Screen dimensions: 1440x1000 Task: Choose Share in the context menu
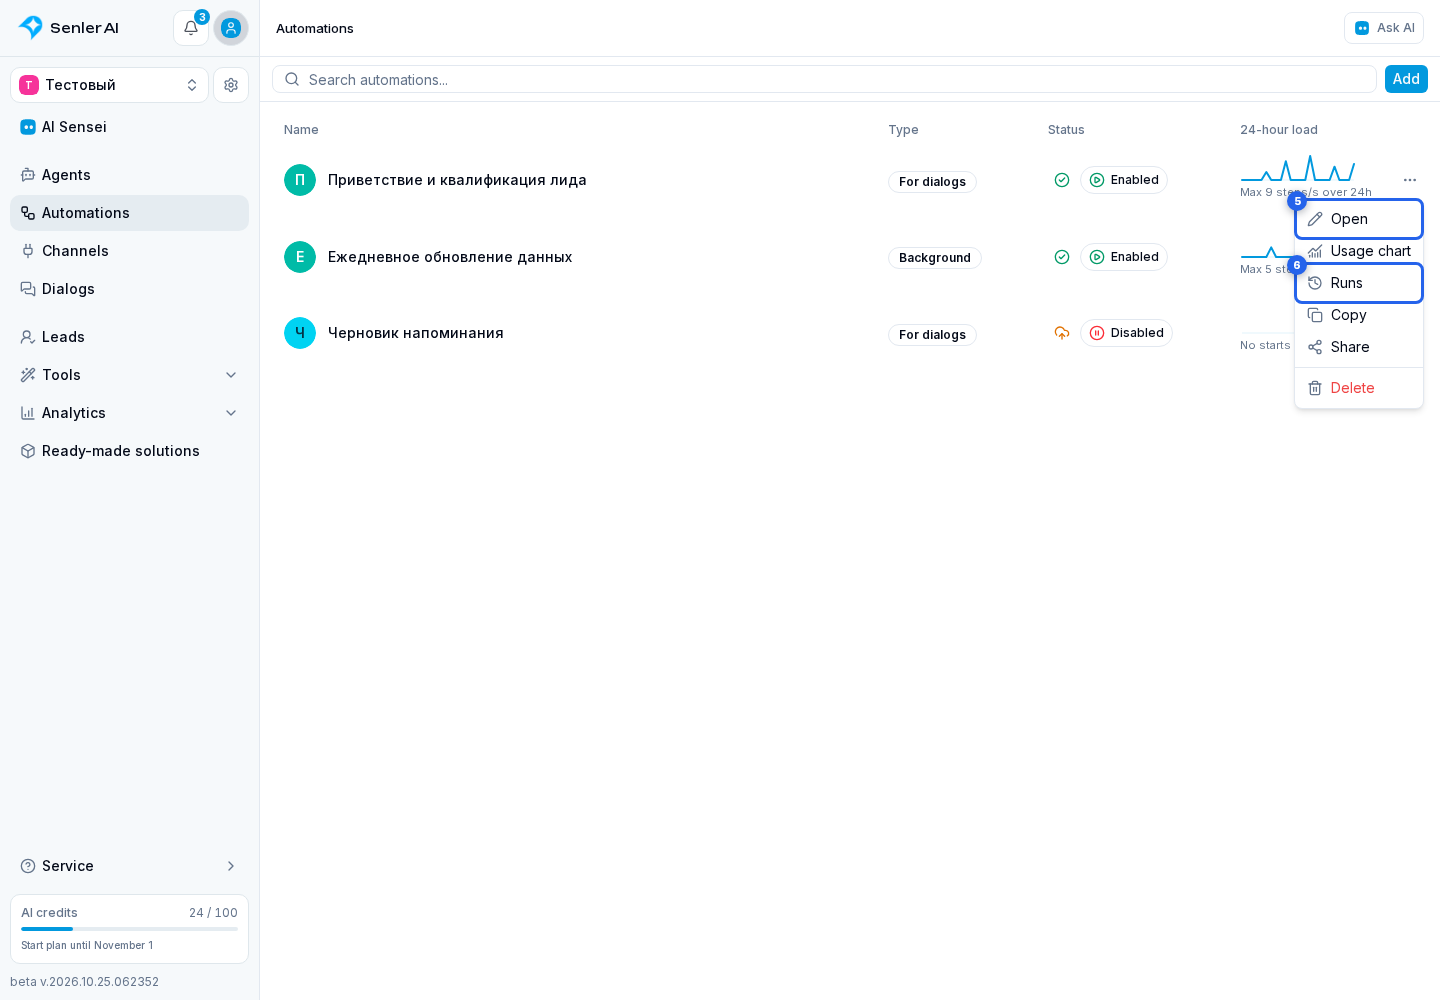tap(1359, 347)
